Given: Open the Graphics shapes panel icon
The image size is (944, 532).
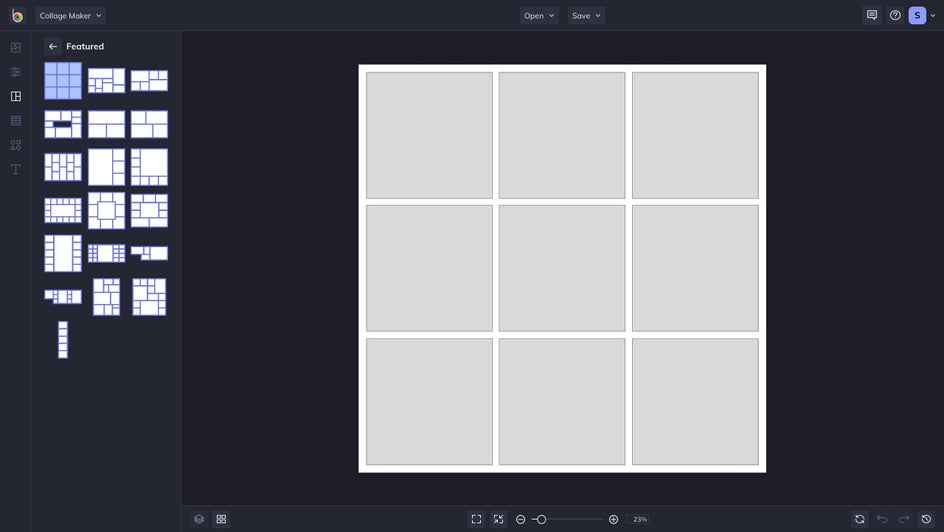Looking at the screenshot, I should pyautogui.click(x=16, y=145).
